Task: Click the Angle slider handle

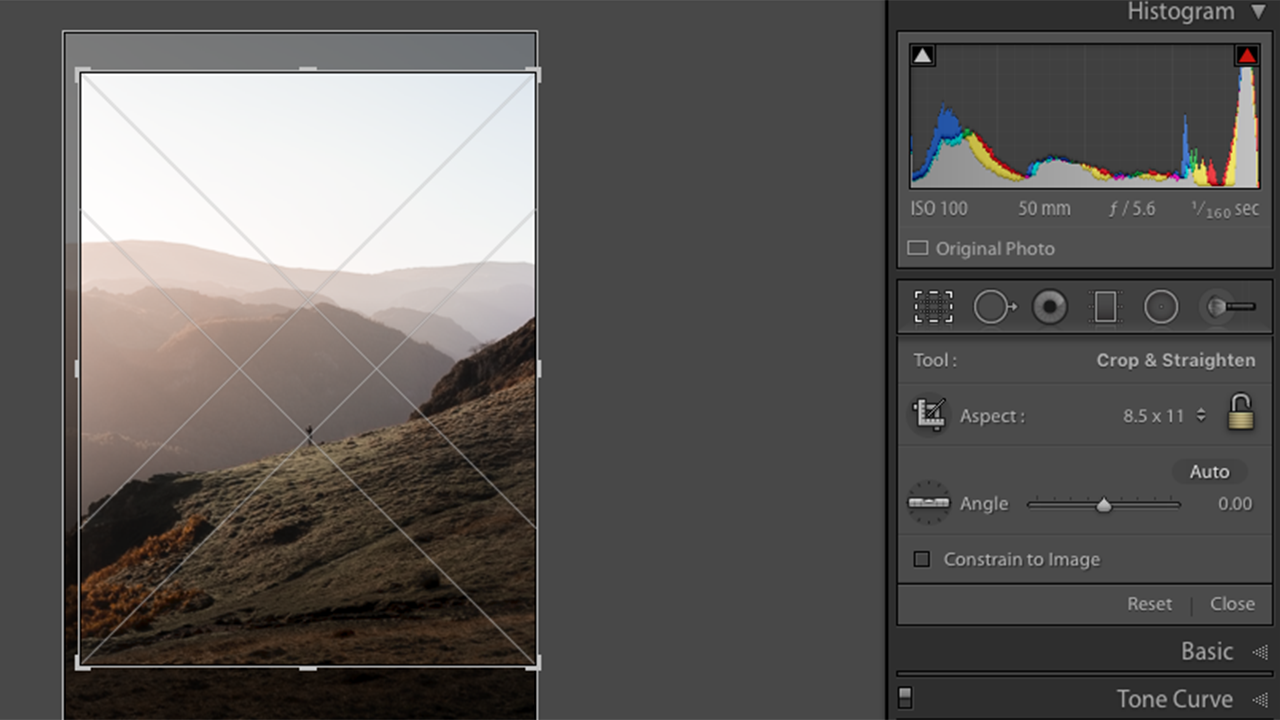Action: [1104, 505]
